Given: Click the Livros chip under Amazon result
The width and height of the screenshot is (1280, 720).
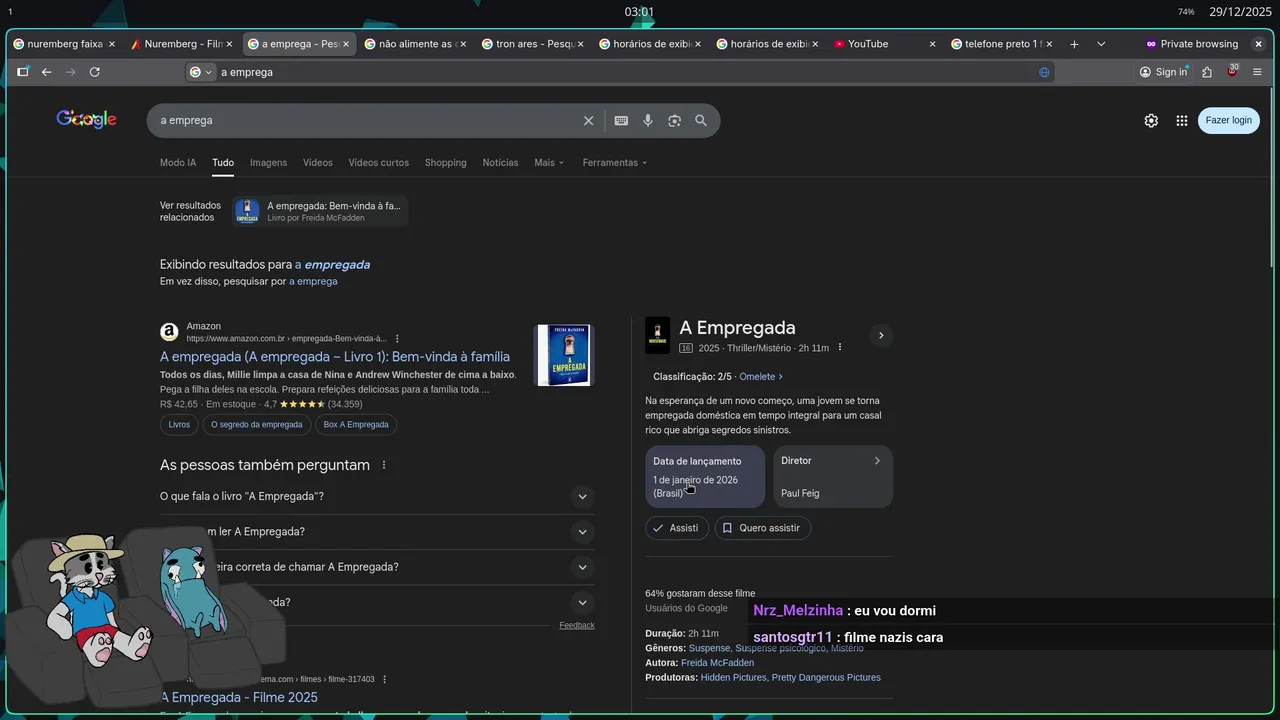Looking at the screenshot, I should coord(179,425).
